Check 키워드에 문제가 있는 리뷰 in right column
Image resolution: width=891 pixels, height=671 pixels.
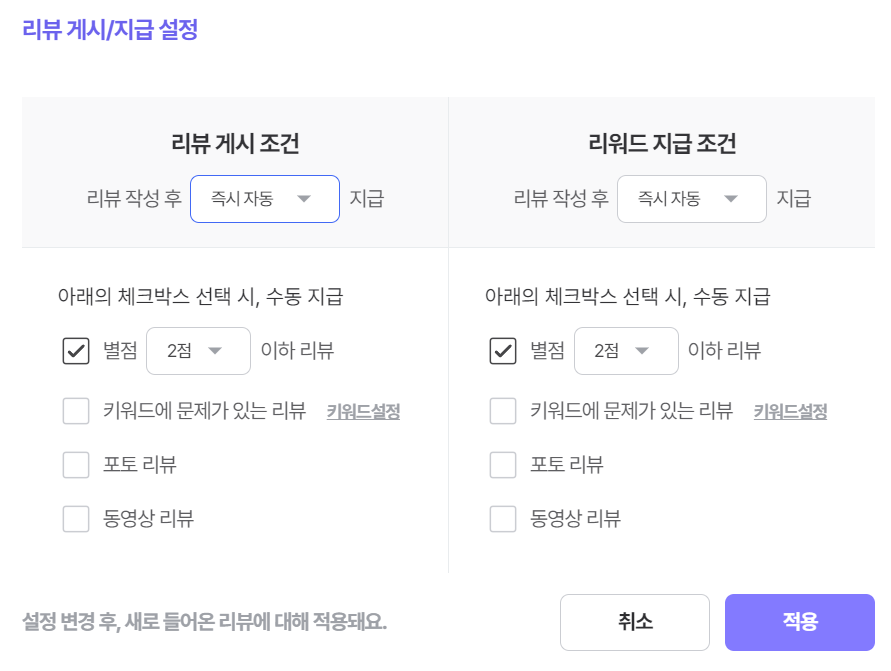(x=503, y=411)
